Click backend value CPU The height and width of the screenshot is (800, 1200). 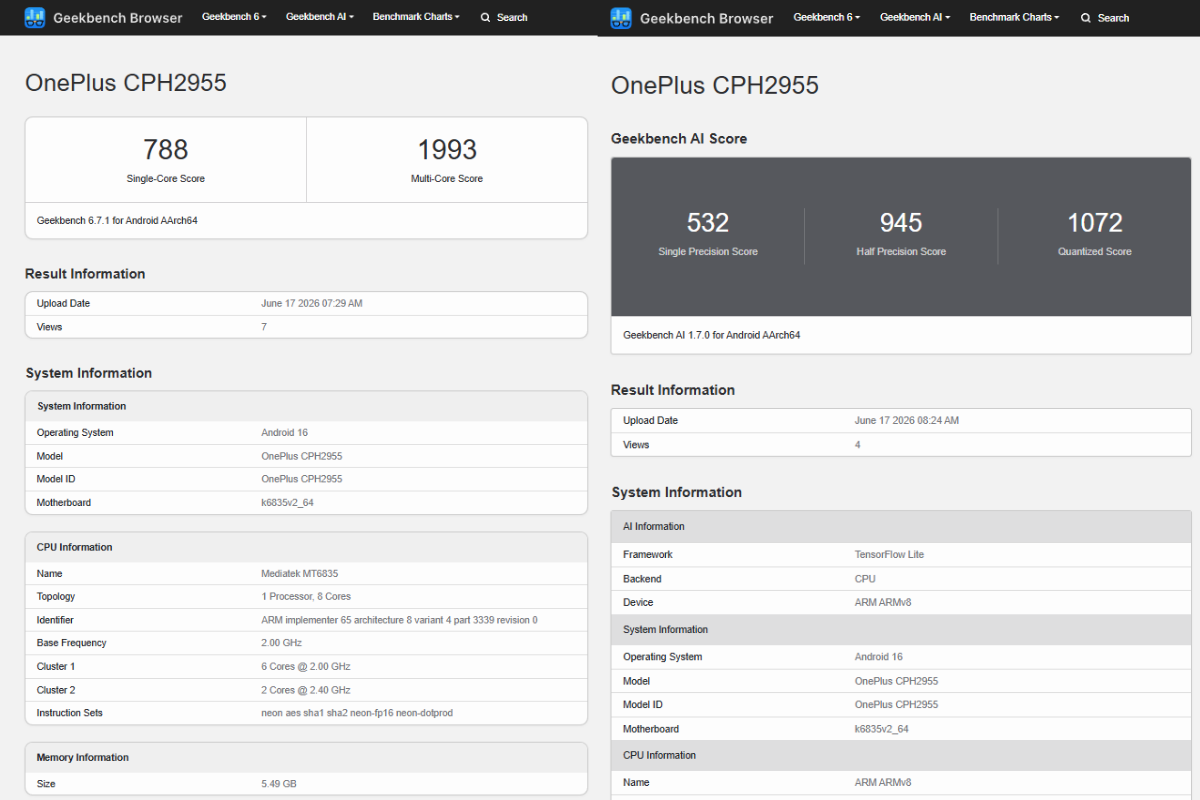click(865, 579)
